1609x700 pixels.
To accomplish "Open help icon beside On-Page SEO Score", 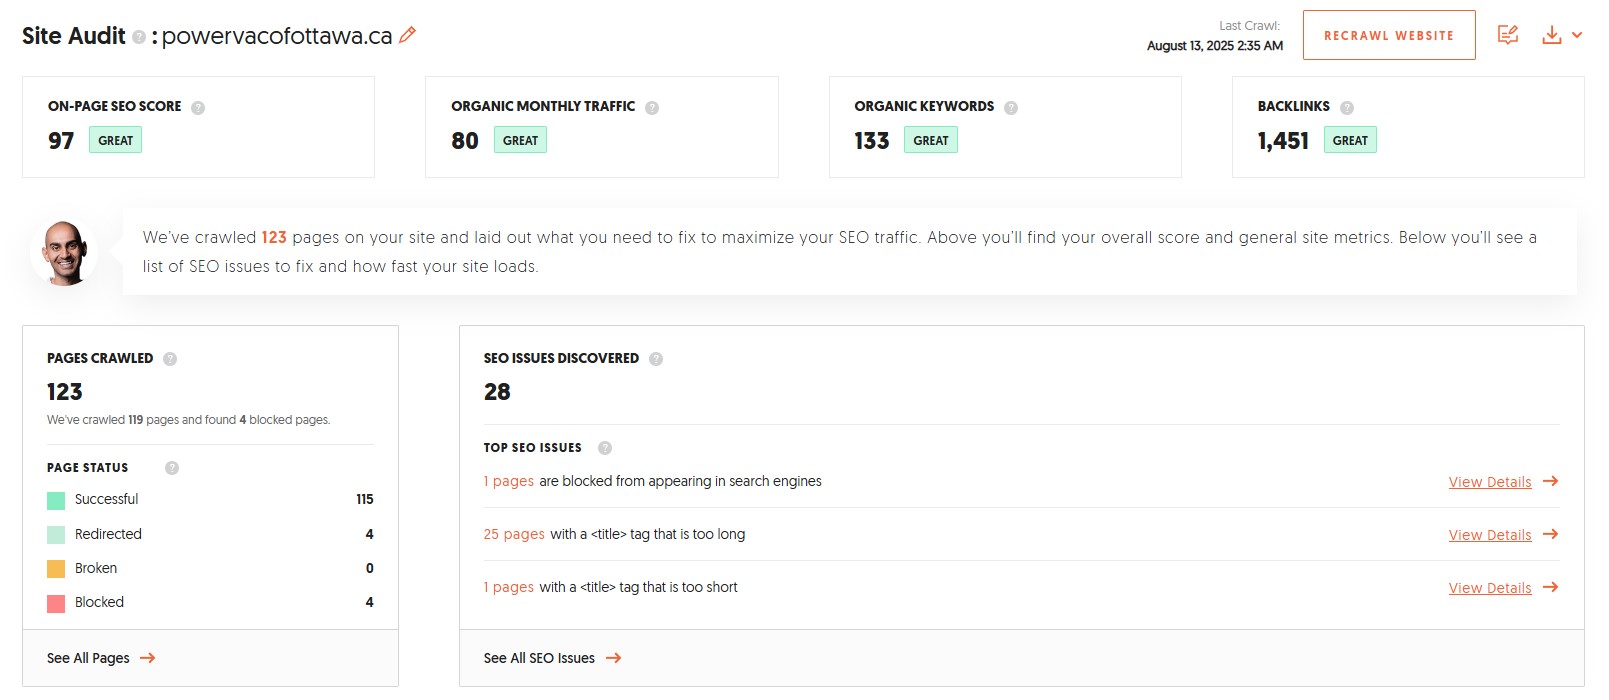I will click(198, 108).
